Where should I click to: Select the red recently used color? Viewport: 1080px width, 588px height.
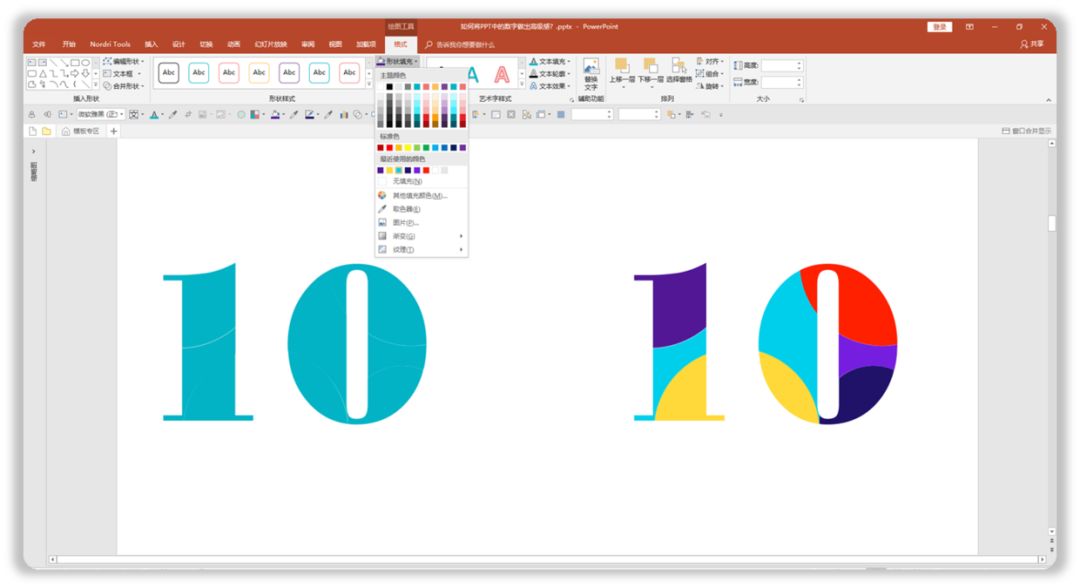(426, 170)
